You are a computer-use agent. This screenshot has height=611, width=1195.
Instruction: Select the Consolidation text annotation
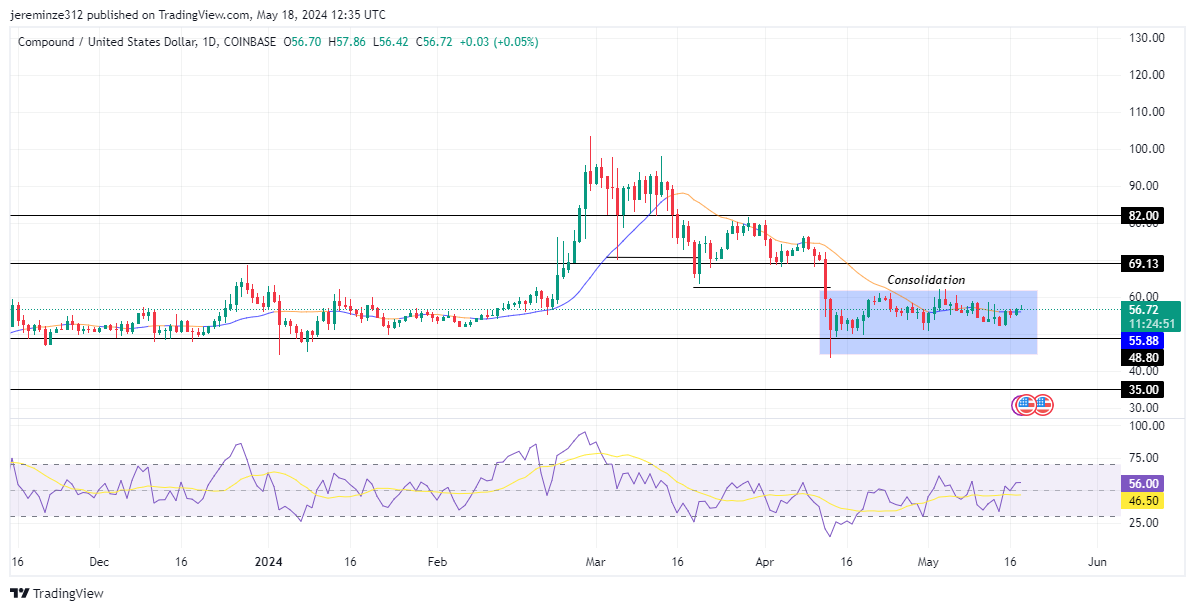tap(926, 280)
